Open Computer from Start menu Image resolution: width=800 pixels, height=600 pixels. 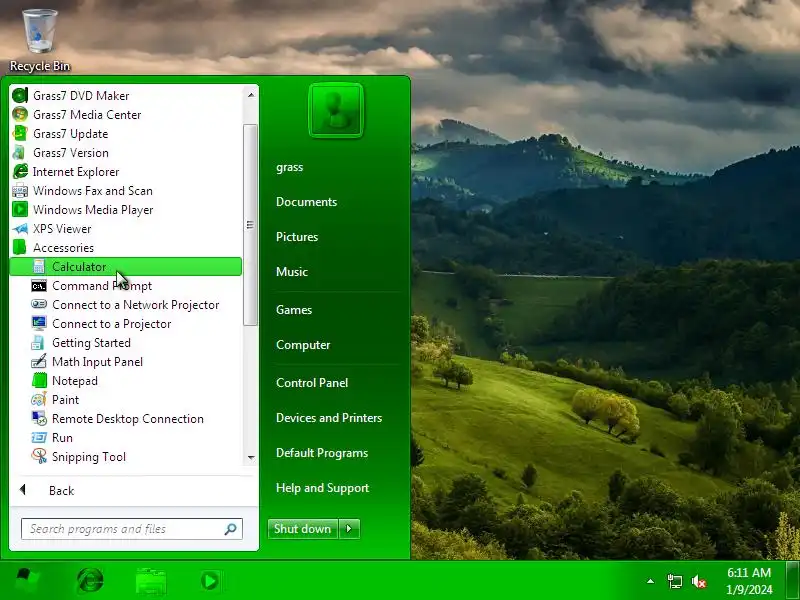click(x=303, y=345)
